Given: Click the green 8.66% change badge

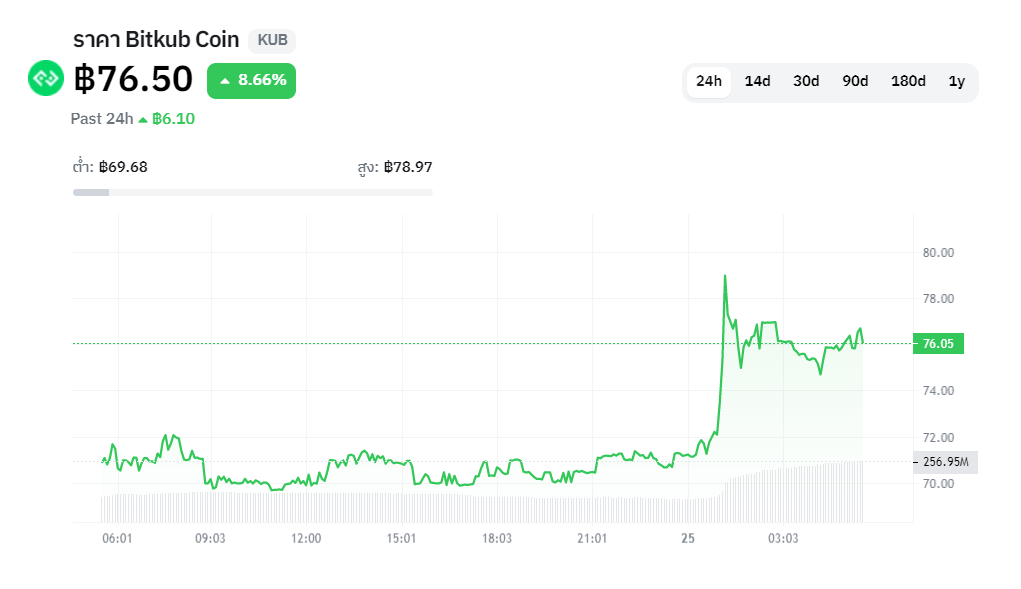Looking at the screenshot, I should coord(251,81).
